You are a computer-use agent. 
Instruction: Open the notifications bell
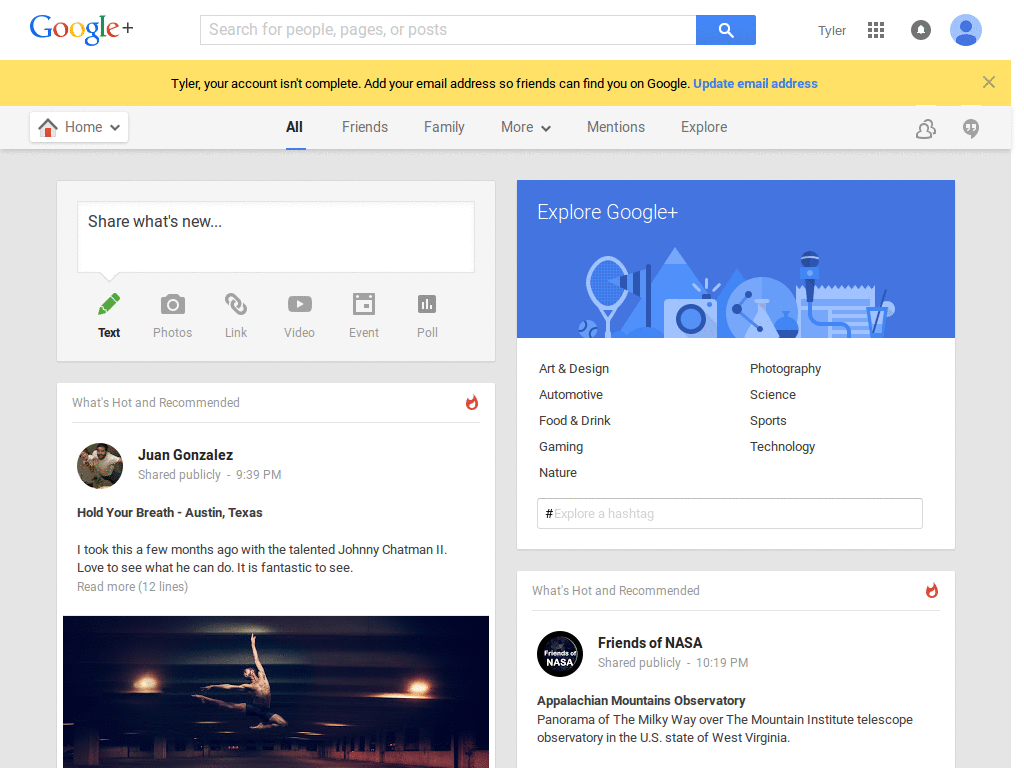pos(921,30)
